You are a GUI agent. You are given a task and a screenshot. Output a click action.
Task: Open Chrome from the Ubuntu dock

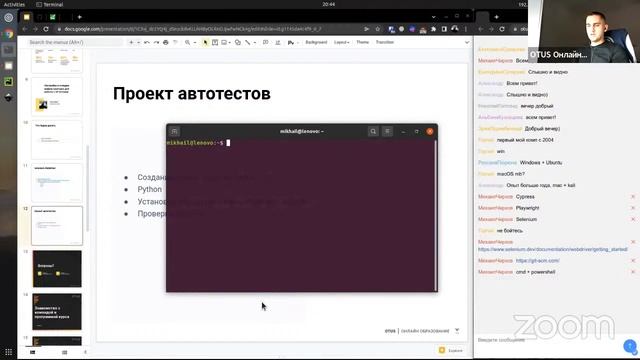click(9, 34)
